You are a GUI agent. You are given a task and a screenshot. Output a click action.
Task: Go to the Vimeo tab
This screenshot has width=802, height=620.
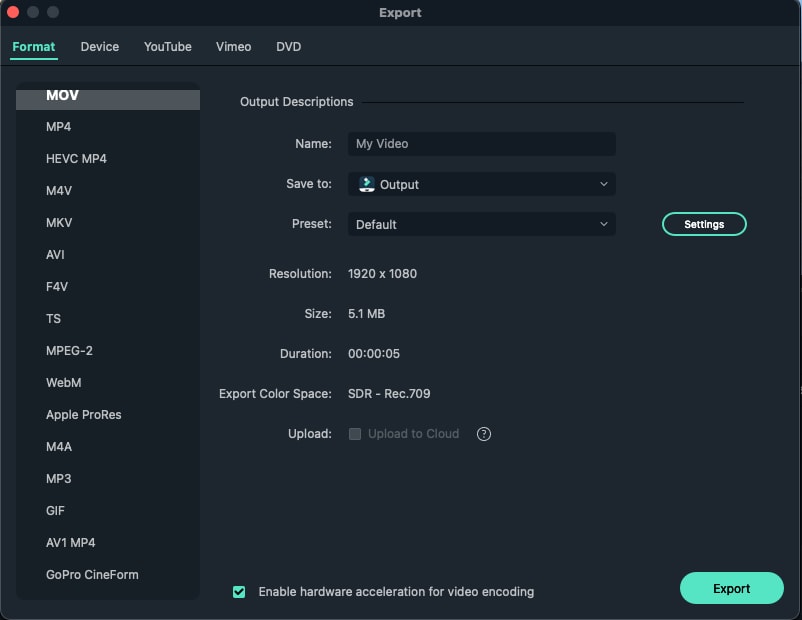pyautogui.click(x=233, y=47)
